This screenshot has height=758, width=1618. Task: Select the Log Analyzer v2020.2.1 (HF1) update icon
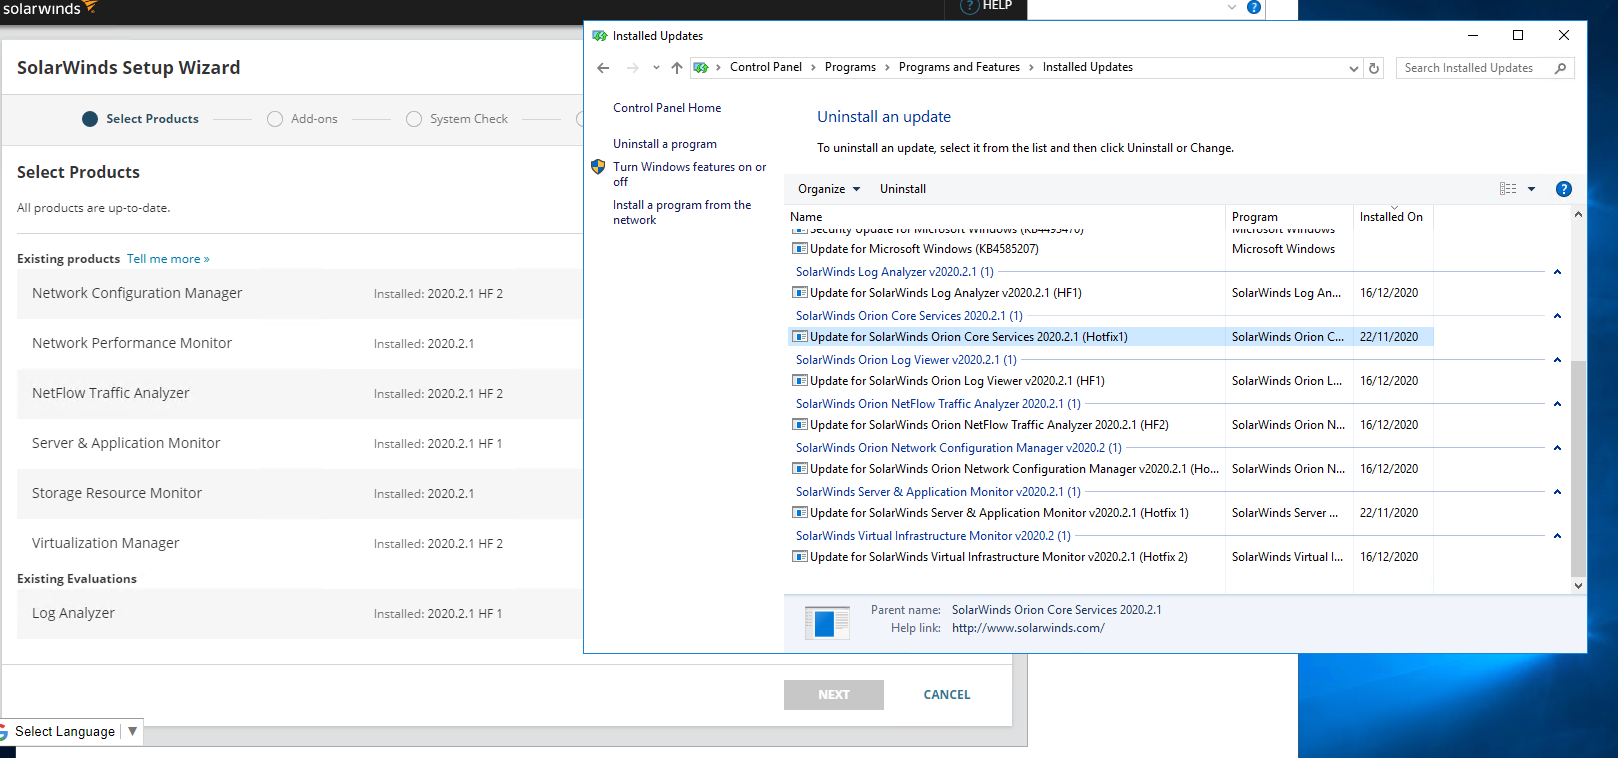tap(800, 293)
